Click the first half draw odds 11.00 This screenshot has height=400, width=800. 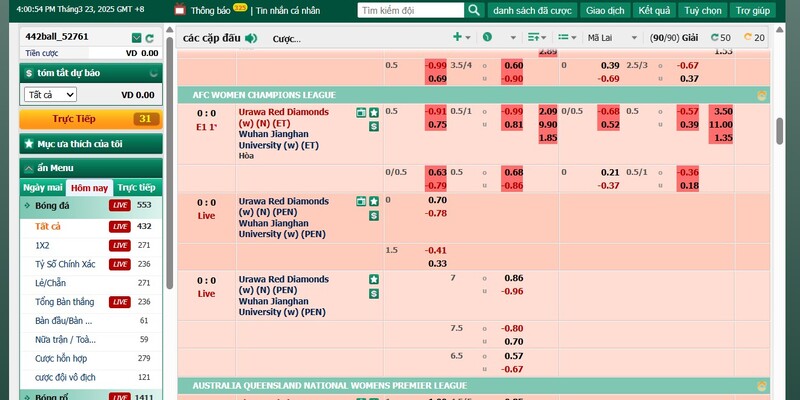pos(720,124)
